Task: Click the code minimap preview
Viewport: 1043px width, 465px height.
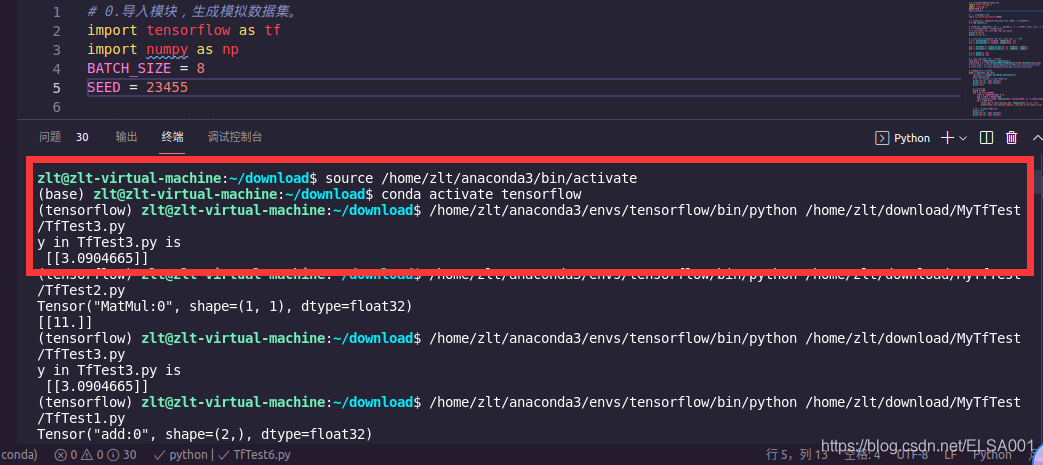Action: point(1004,60)
